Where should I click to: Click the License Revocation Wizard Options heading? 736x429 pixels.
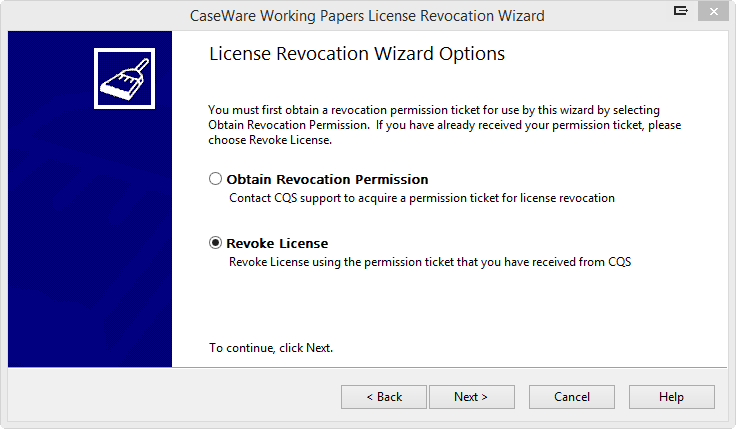point(357,54)
